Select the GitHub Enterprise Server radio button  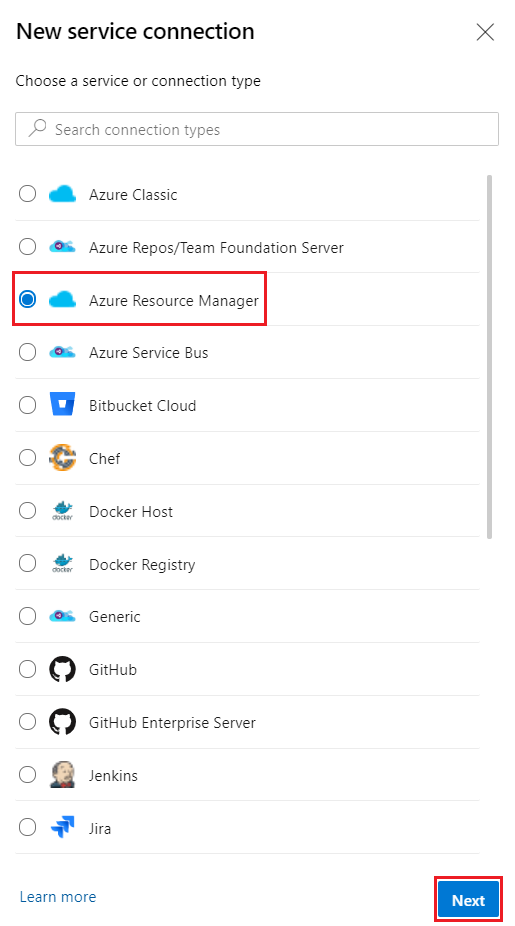(27, 722)
